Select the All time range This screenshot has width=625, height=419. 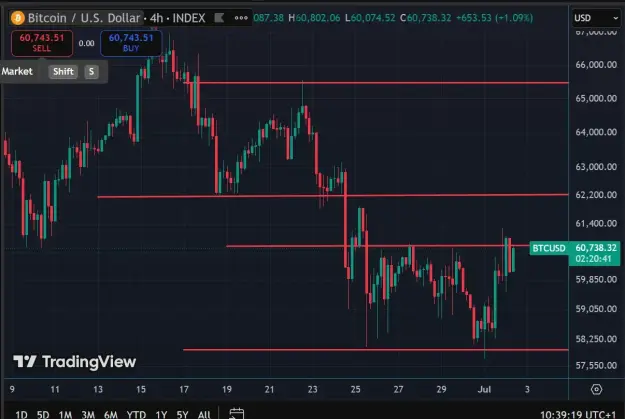[204, 415]
